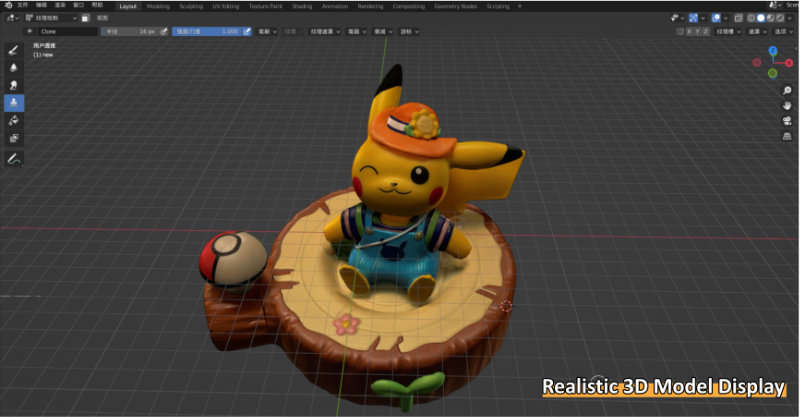Image resolution: width=800 pixels, height=417 pixels.
Task: Toggle strength pen pressure button
Action: (246, 32)
